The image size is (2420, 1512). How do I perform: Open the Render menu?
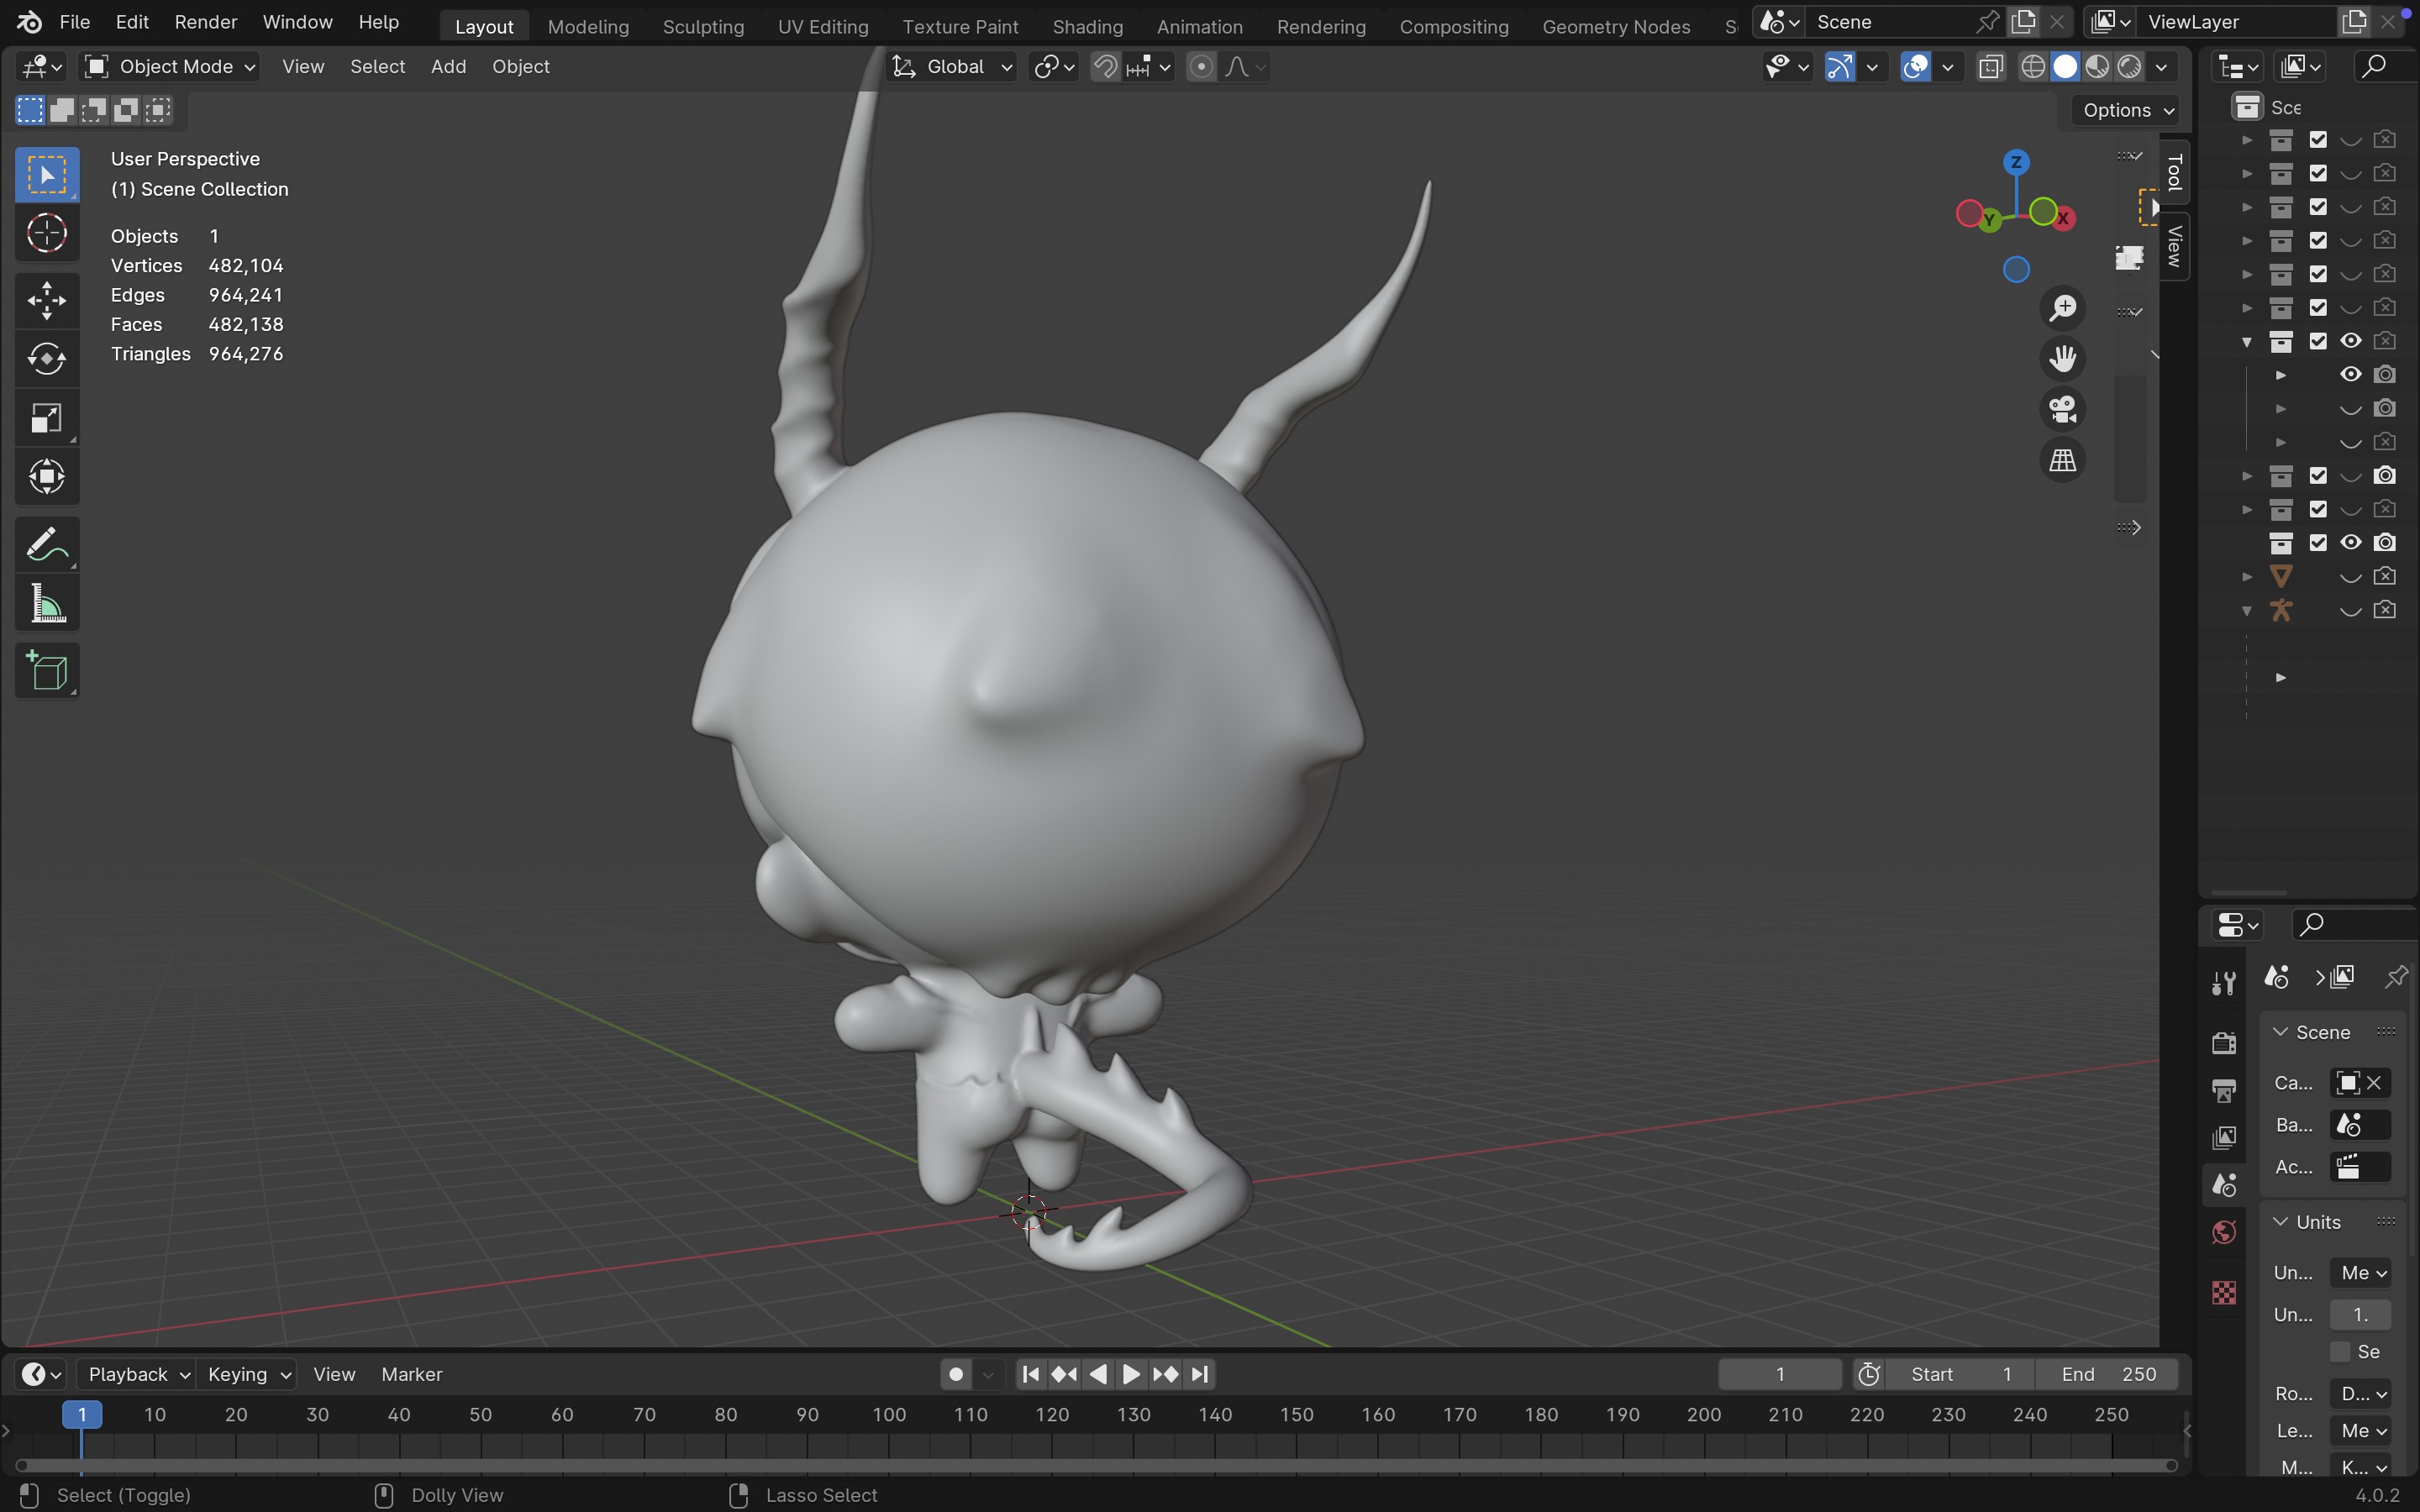point(205,22)
